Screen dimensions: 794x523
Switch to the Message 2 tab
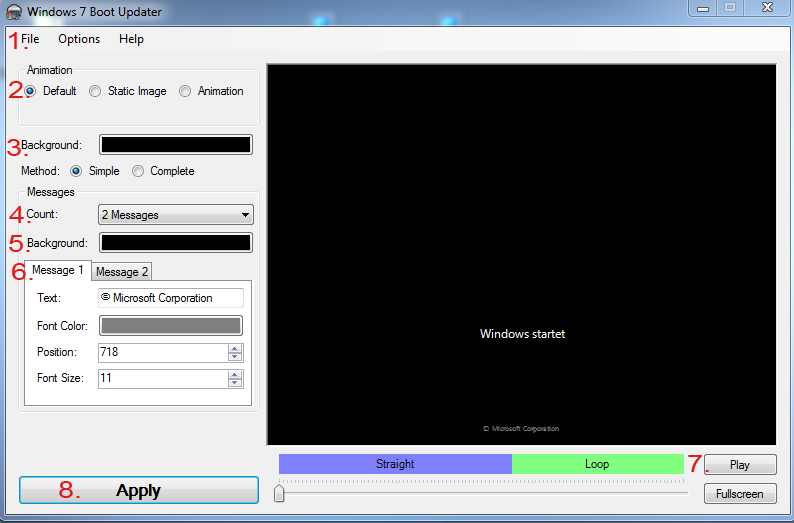tap(122, 272)
